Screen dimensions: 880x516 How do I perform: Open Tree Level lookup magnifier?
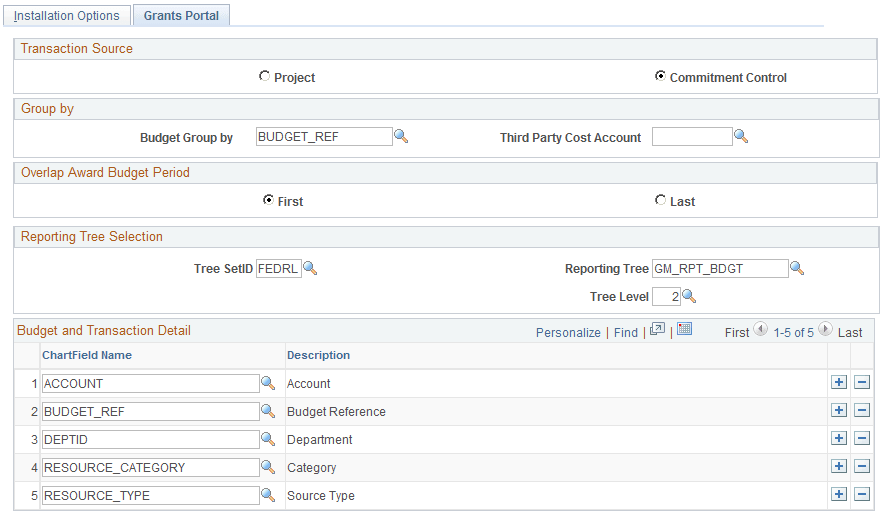tap(689, 296)
